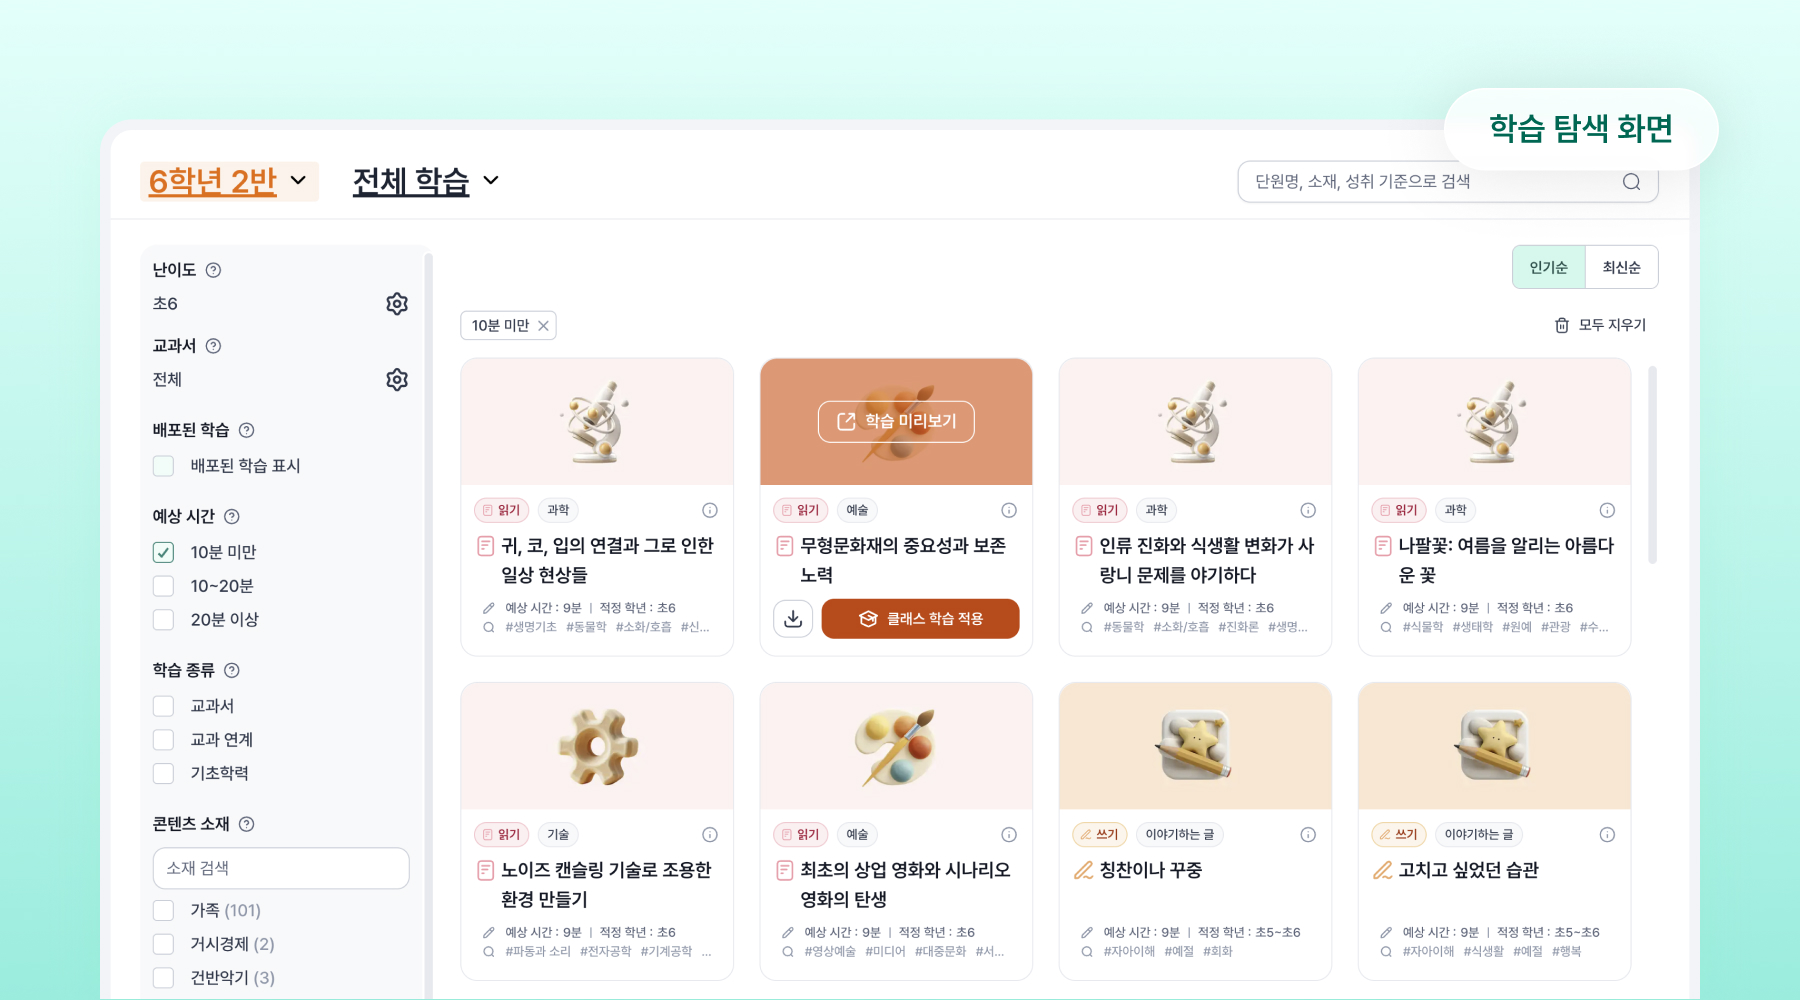The image size is (1800, 1000).
Task: Click the download icon on 무형문화재 card
Action: [x=793, y=619]
